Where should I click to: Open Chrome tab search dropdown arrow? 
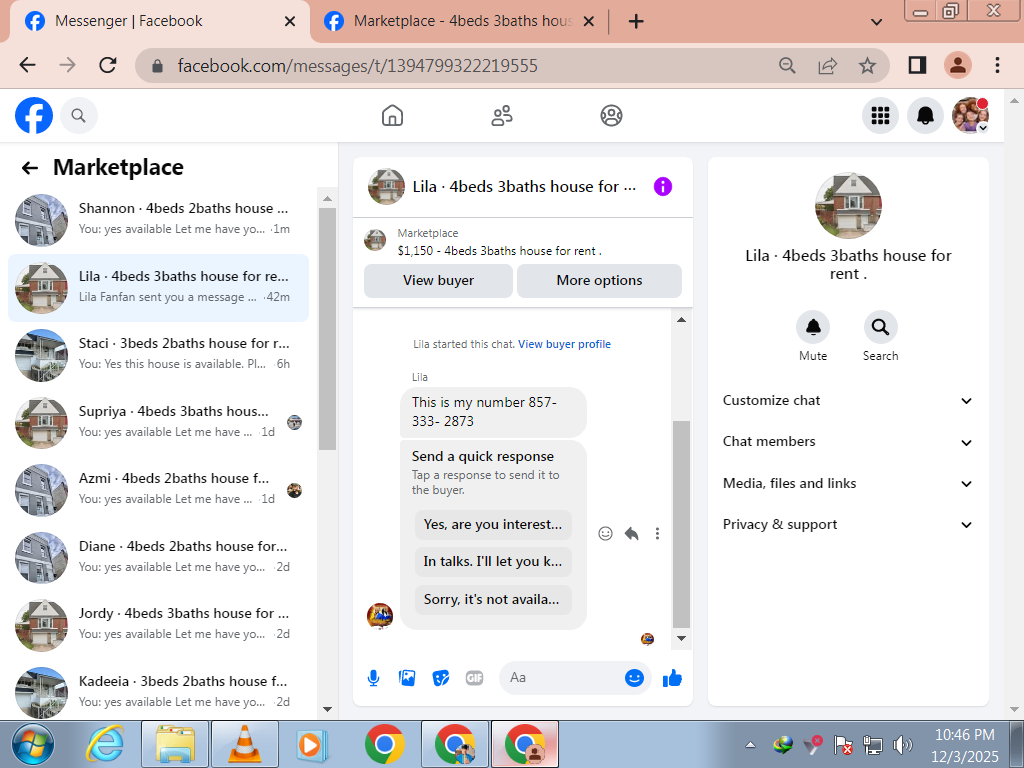[876, 22]
